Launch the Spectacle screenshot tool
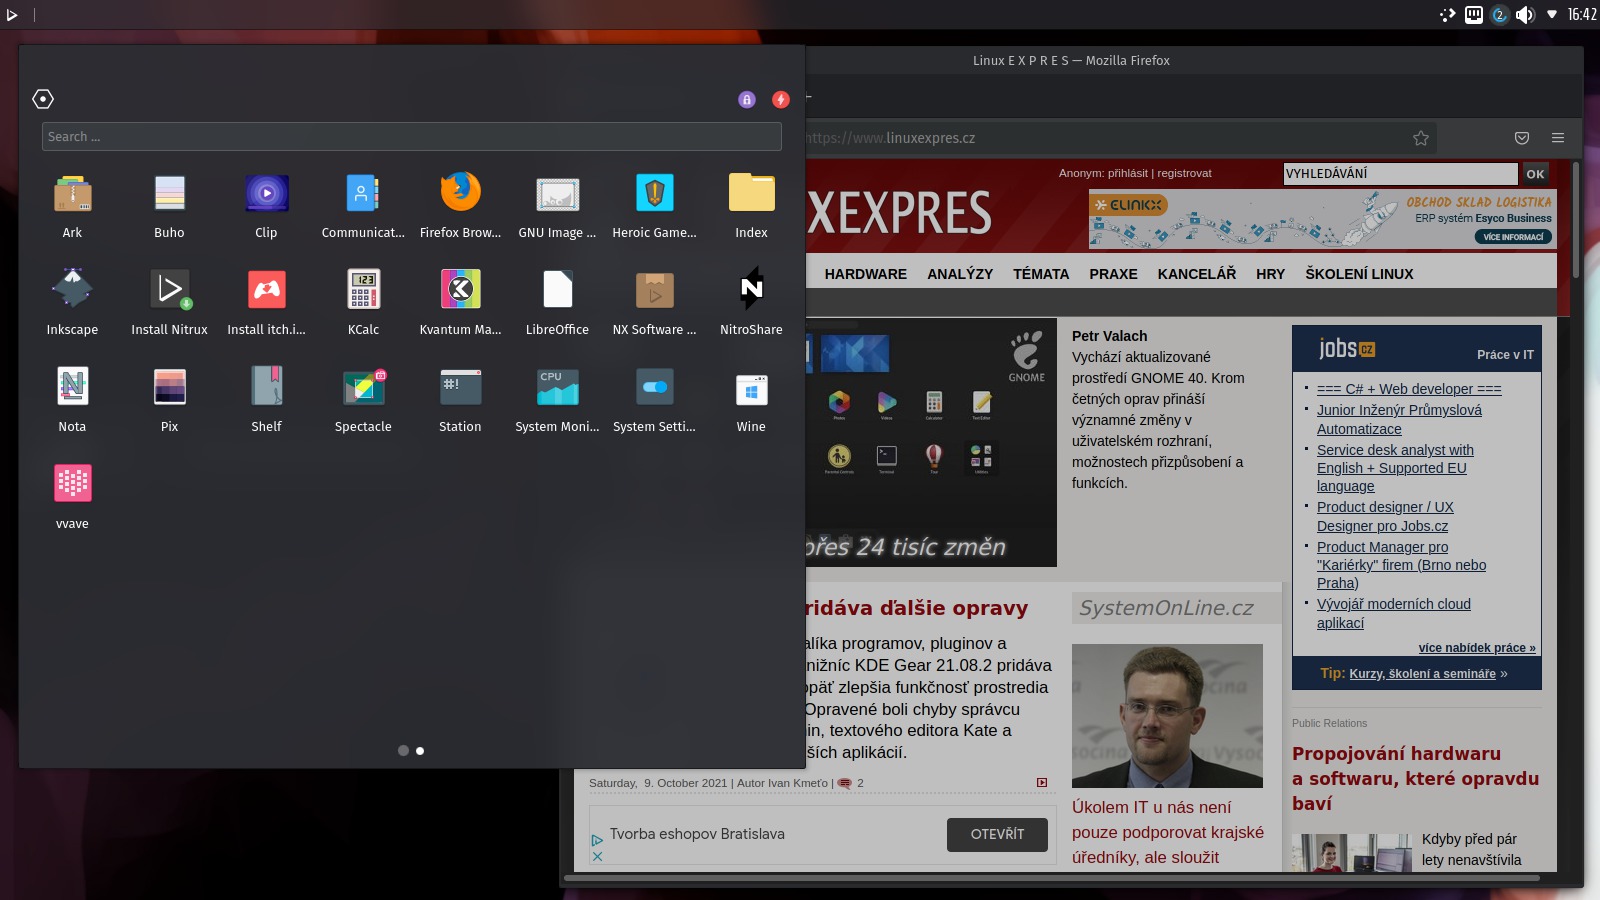The height and width of the screenshot is (900, 1600). point(363,400)
